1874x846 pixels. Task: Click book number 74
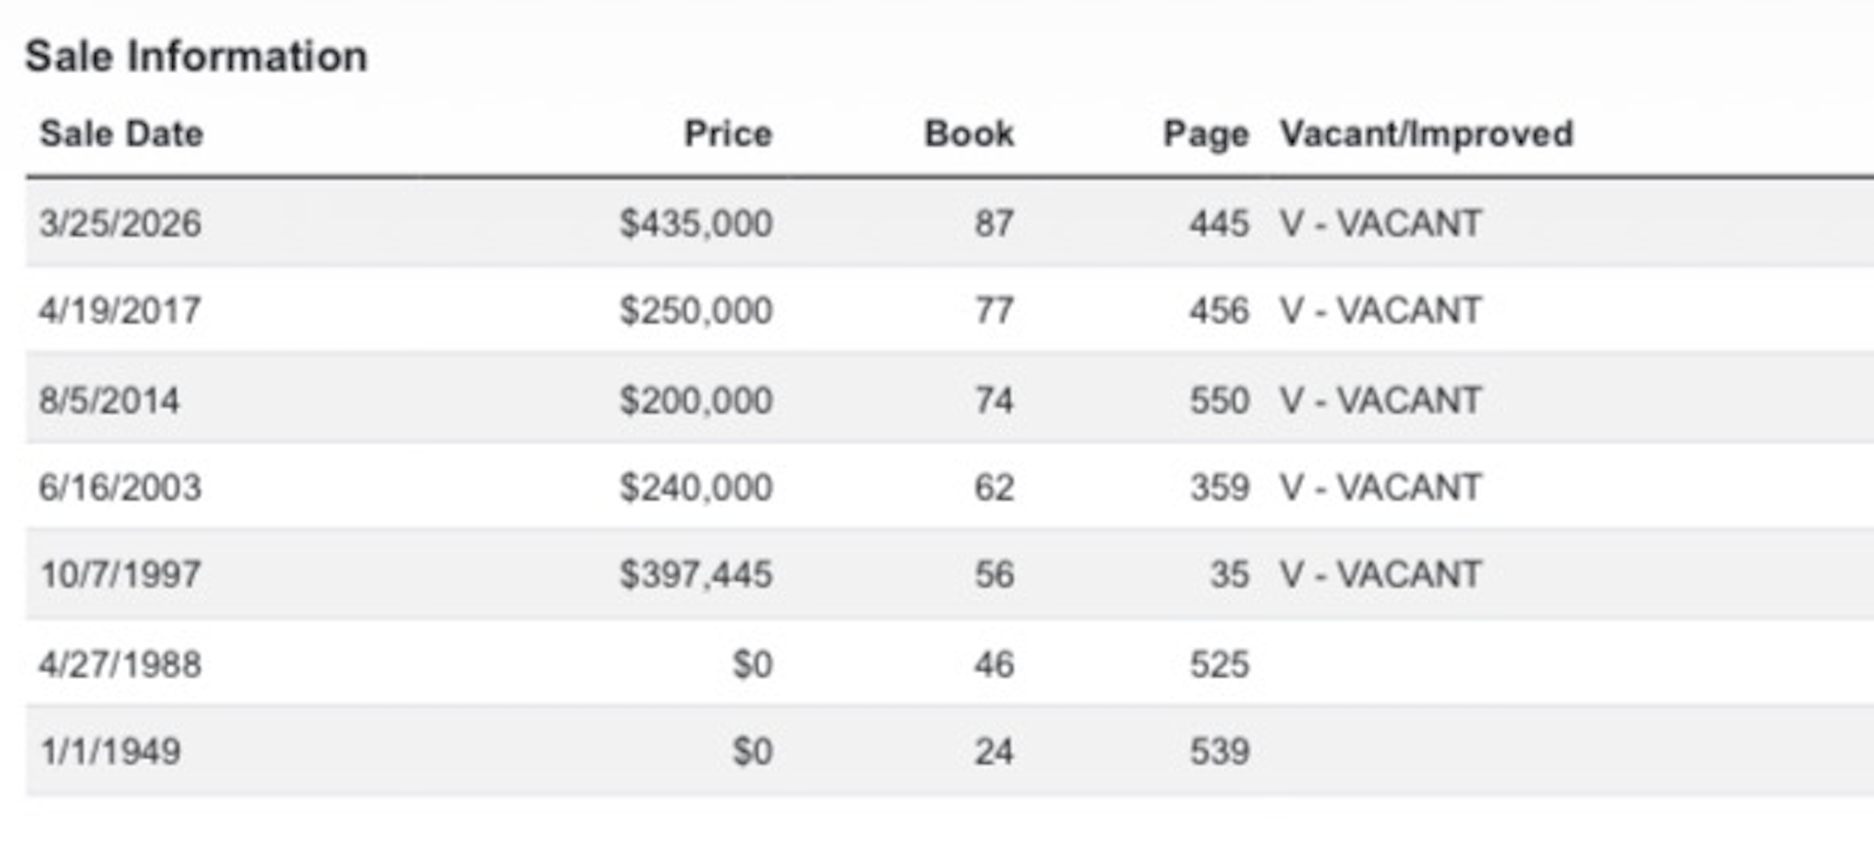[994, 400]
